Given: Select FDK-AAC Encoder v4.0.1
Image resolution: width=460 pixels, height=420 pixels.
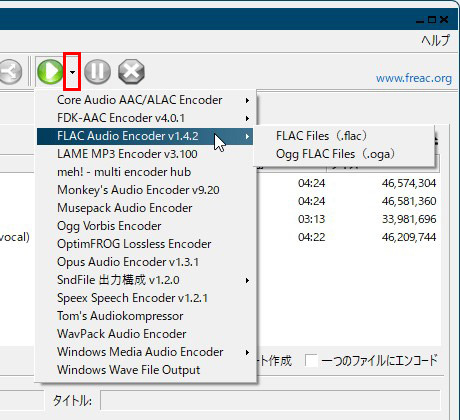Looking at the screenshot, I should (x=145, y=118).
